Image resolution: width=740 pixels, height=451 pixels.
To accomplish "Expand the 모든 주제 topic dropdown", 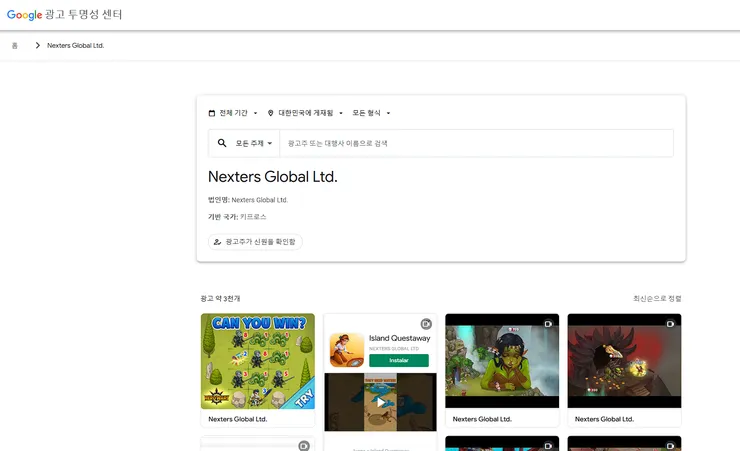I will [x=254, y=143].
